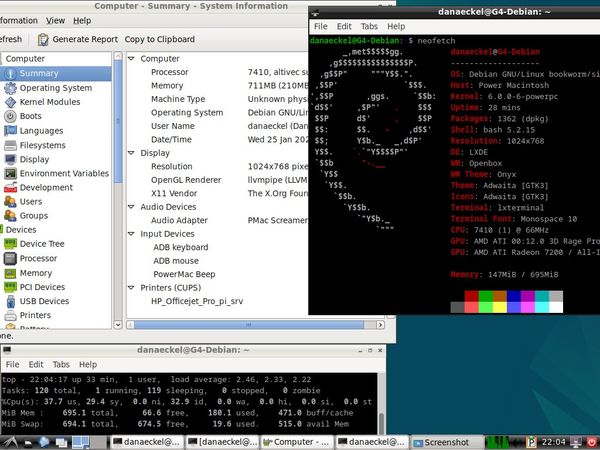The height and width of the screenshot is (450, 600).
Task: Open Environment Variables in the sidebar
Action: pos(64,173)
